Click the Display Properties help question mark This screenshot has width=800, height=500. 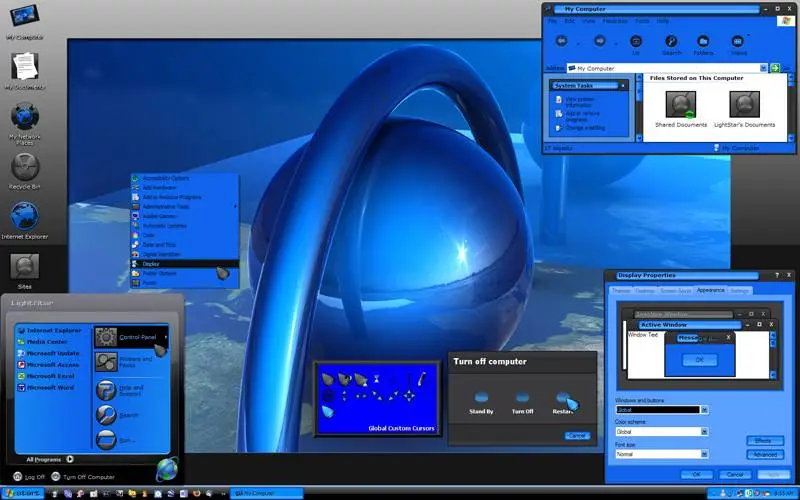click(777, 275)
